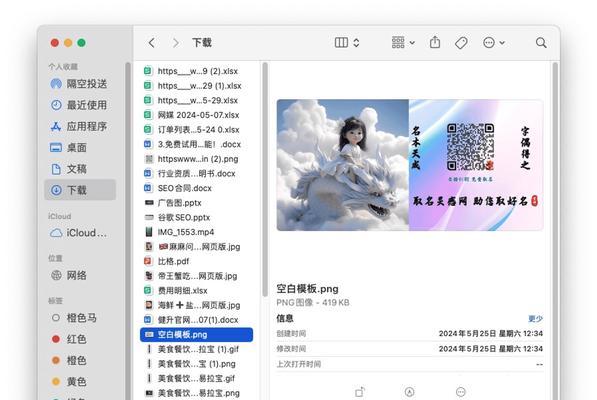Select file 美食餐饮...易拉宝.gif
Viewport: 597px width, 400px height.
coord(196,379)
